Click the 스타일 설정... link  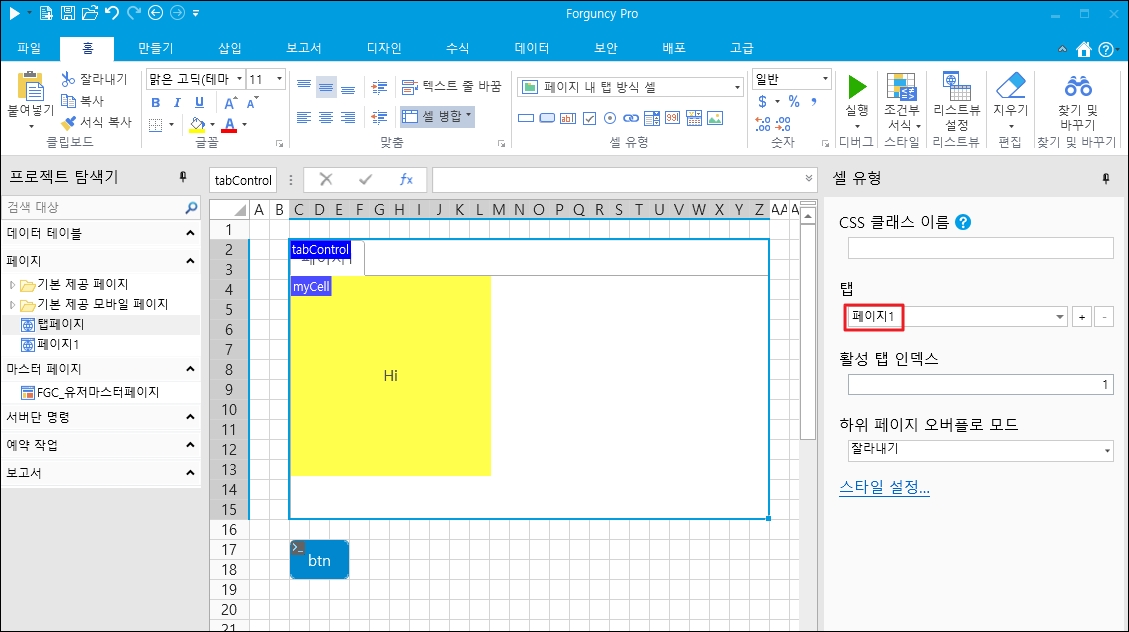[x=884, y=488]
